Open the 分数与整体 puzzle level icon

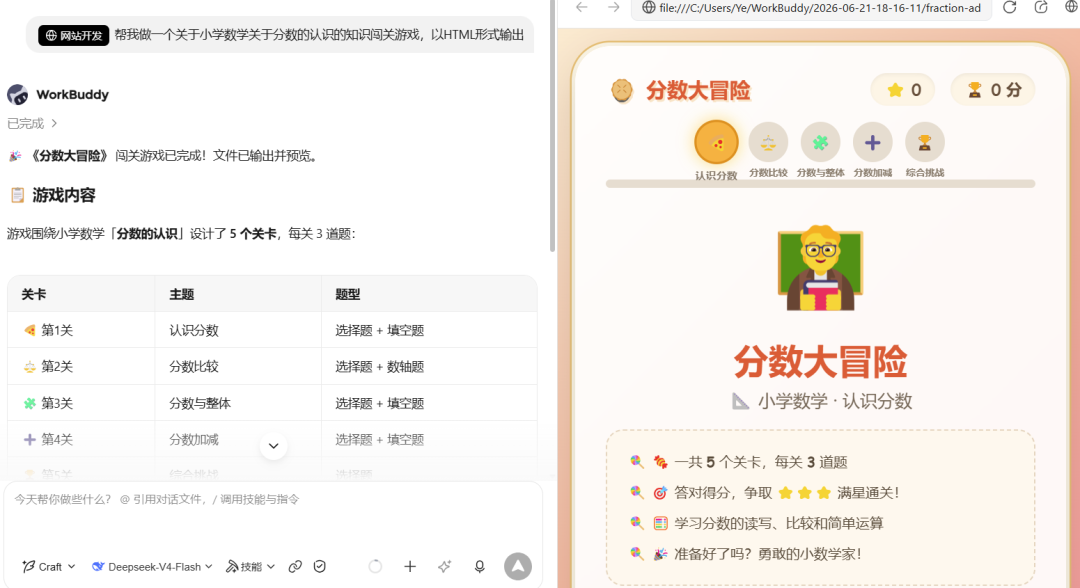point(820,143)
